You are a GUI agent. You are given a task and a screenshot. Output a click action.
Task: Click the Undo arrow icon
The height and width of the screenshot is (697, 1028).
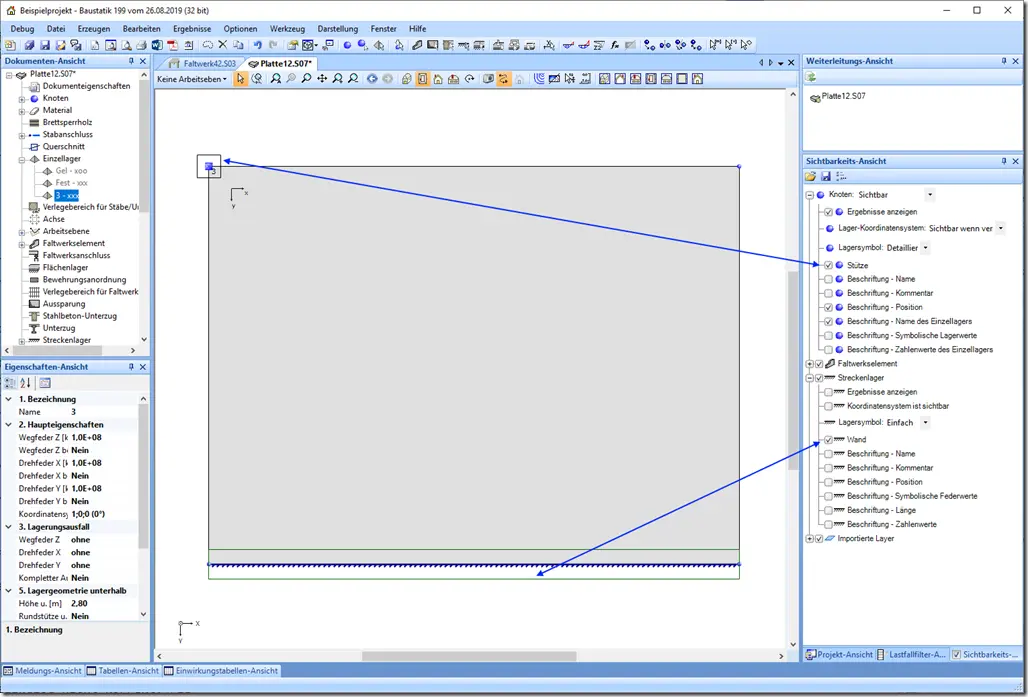258,45
